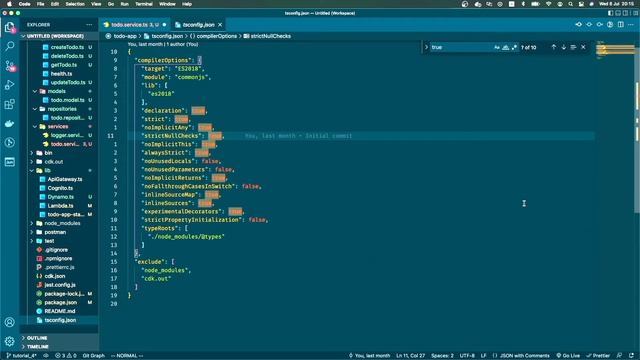Open the timeline clock icon in editor toolbar

[610, 24]
